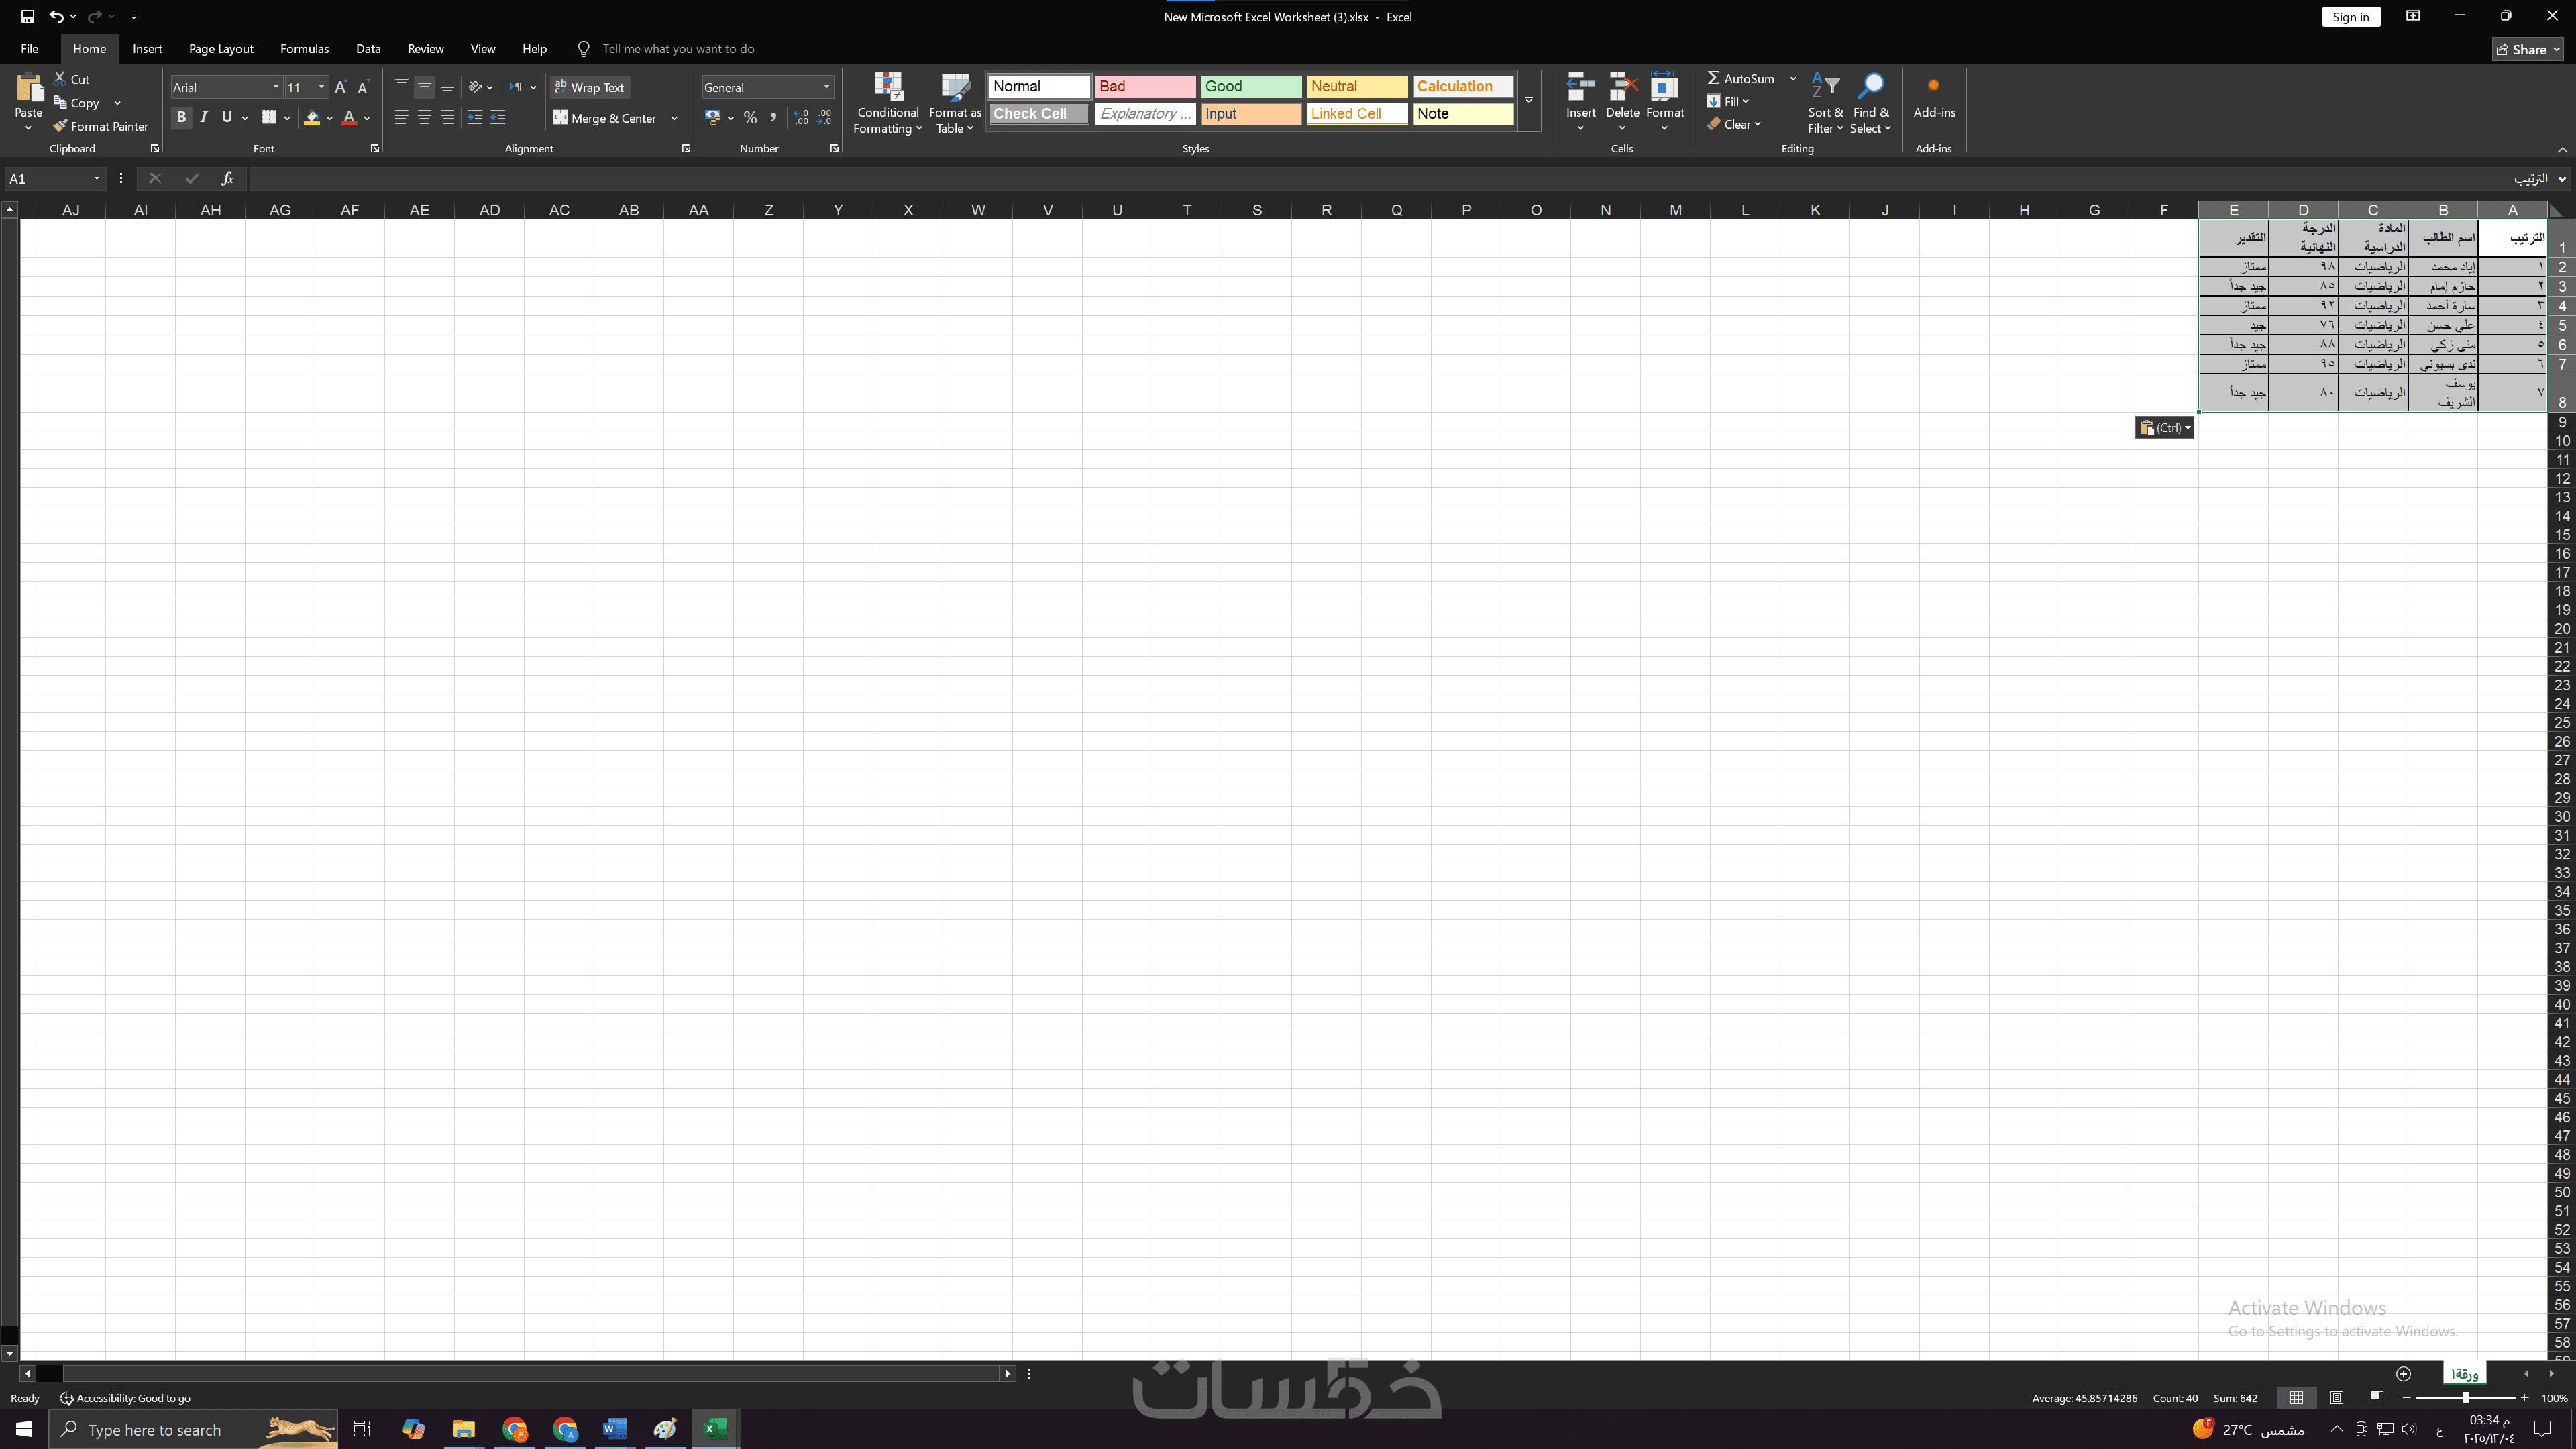Open the Paste Options (Ctrl) dropdown

pos(2165,428)
